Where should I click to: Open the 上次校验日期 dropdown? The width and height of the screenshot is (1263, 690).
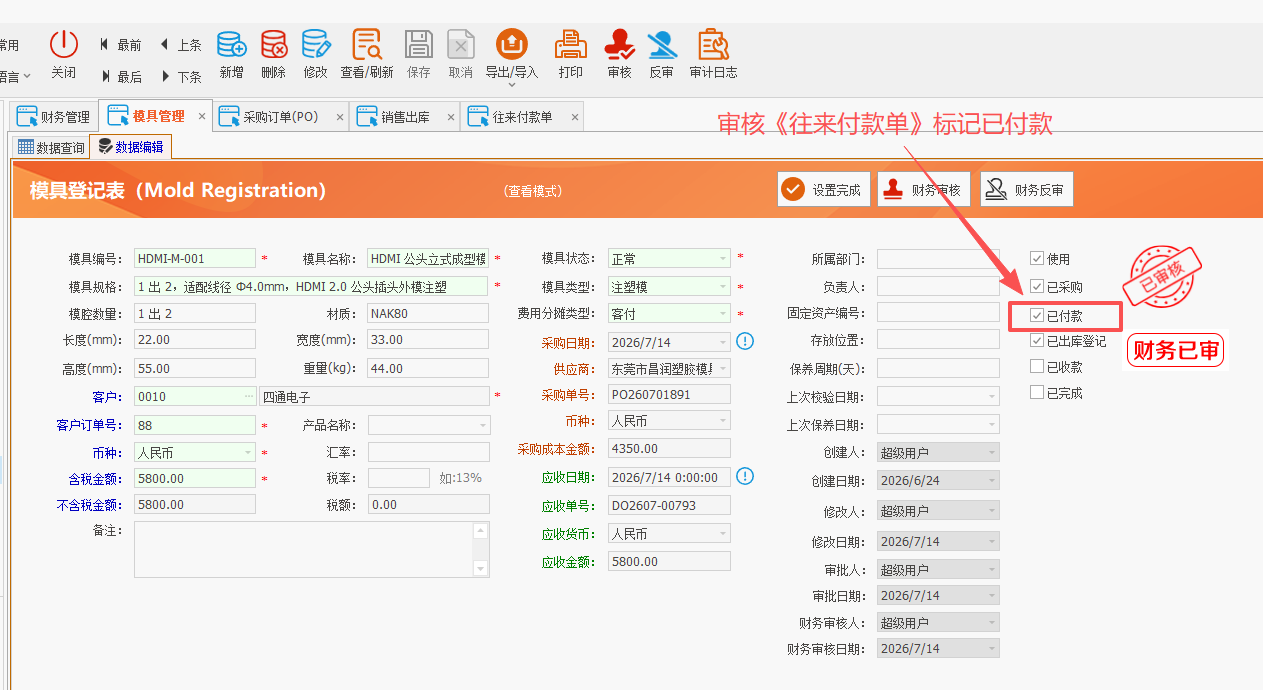[992, 397]
